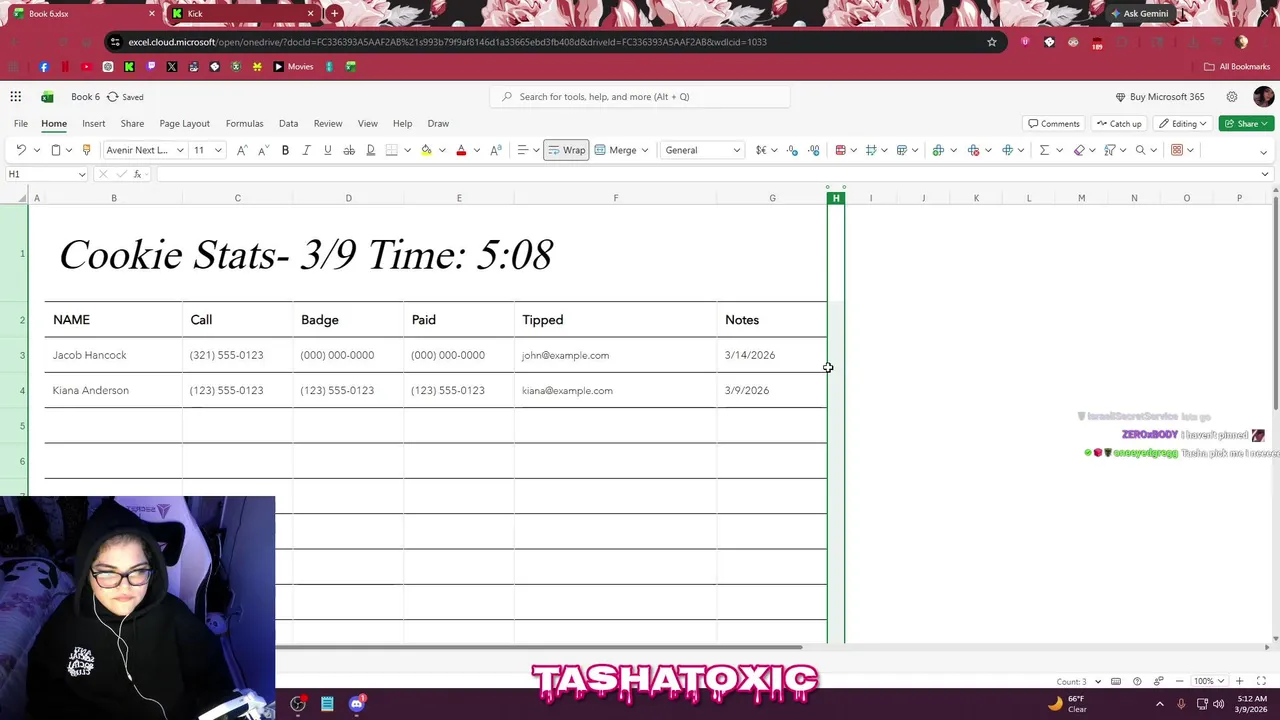Click the Find magnifier icon in ribbon
The height and width of the screenshot is (720, 1280).
pos(1141,150)
